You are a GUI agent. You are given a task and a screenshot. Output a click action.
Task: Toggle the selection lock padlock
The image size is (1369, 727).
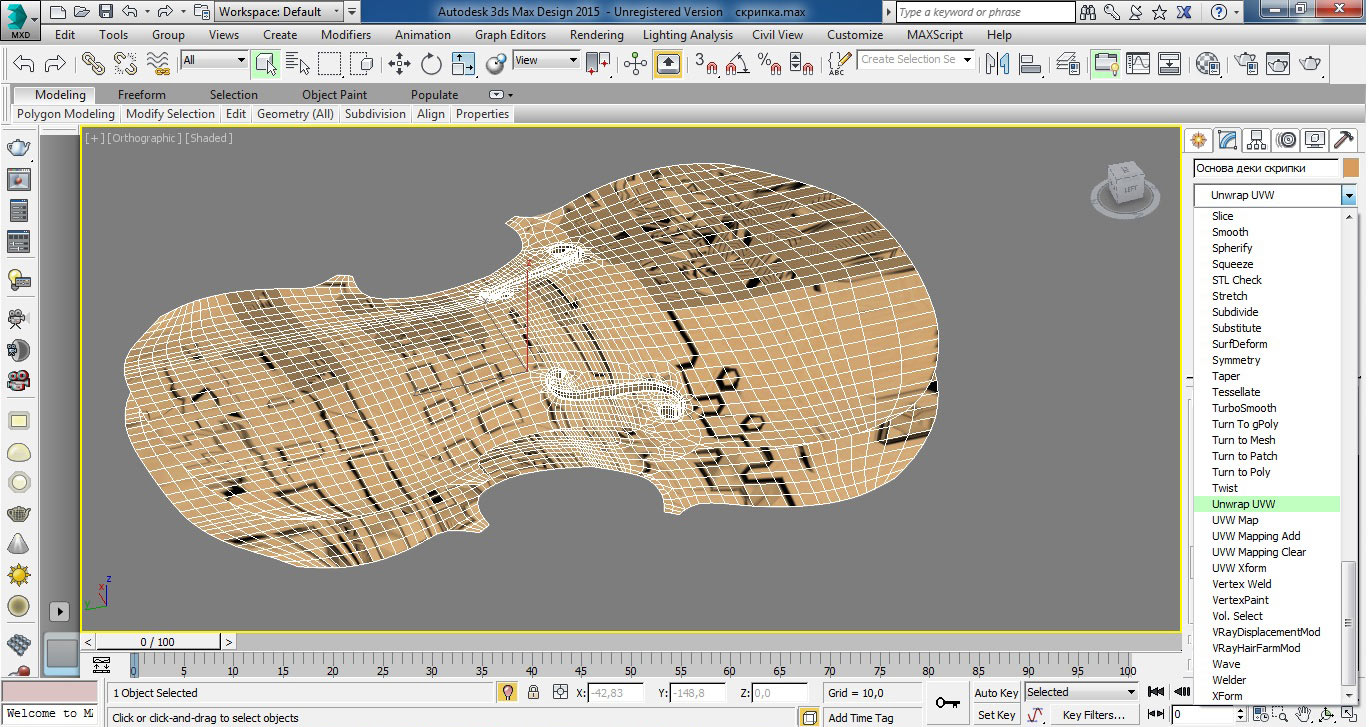click(533, 692)
